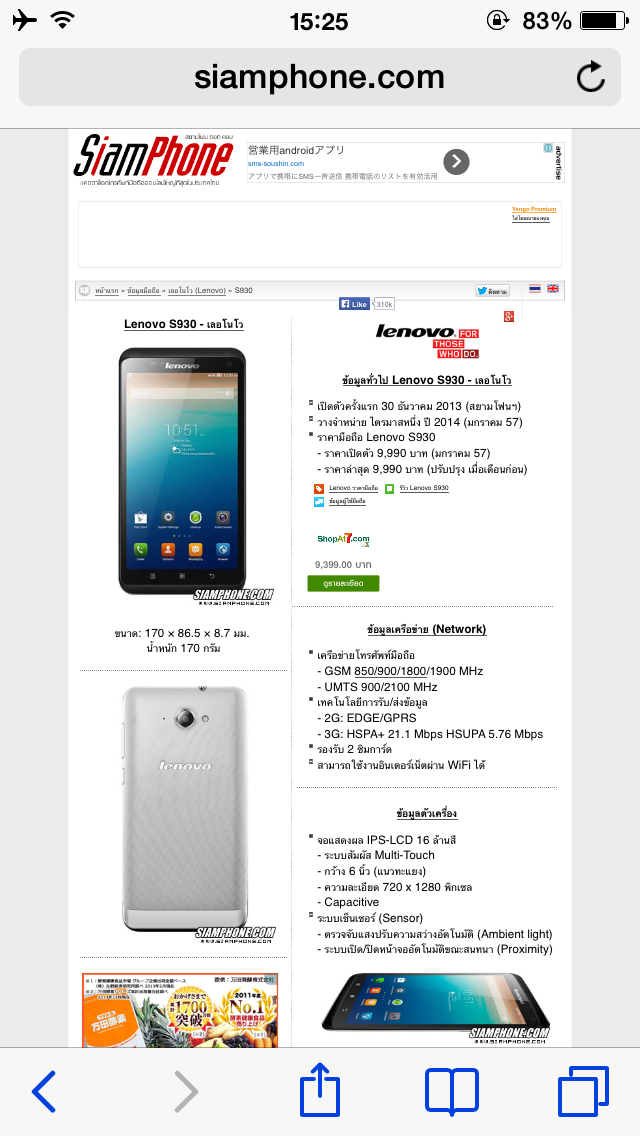640x1136 pixels.
Task: Tap the Safari back arrow
Action: pos(43,1091)
